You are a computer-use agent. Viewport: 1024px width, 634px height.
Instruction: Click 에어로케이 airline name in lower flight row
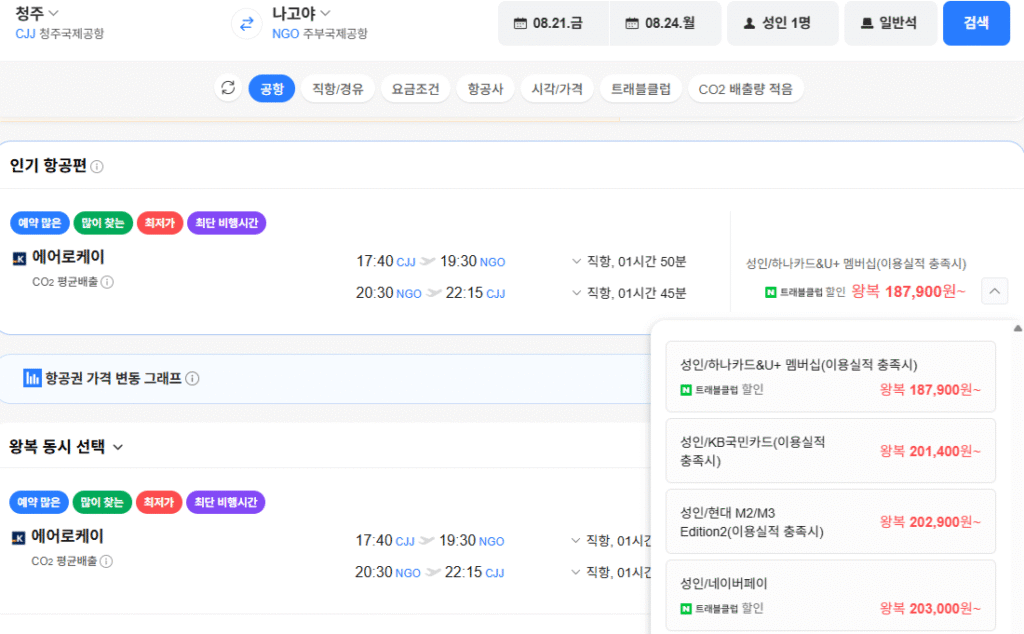[x=68, y=537]
